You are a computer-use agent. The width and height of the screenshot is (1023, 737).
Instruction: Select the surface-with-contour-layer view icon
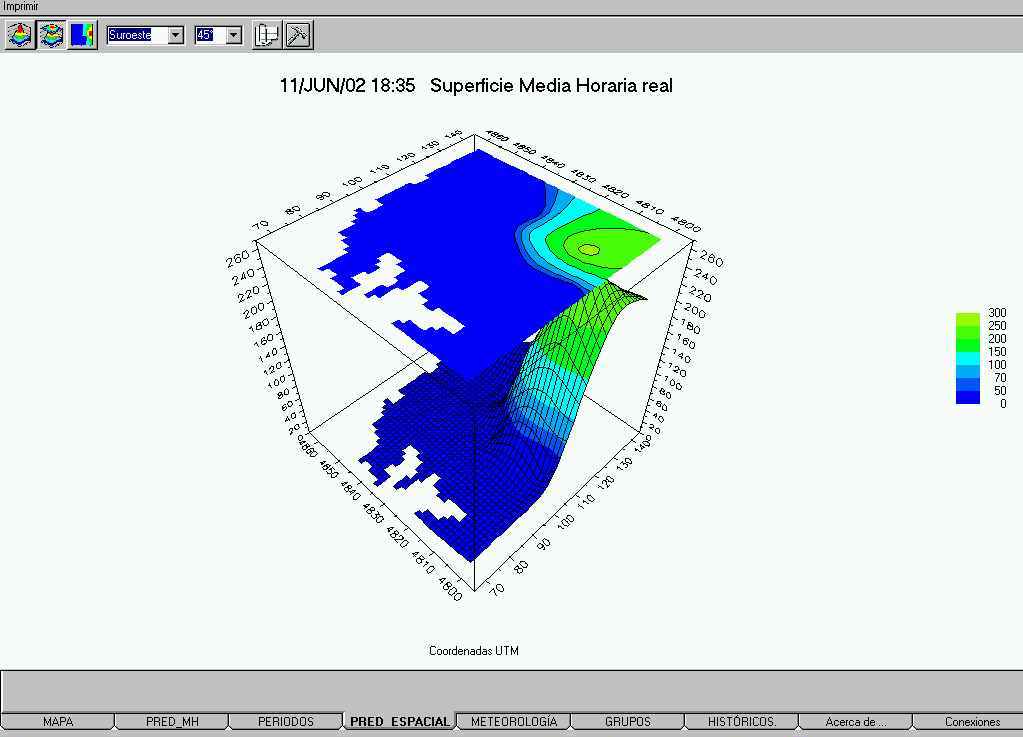pos(52,35)
